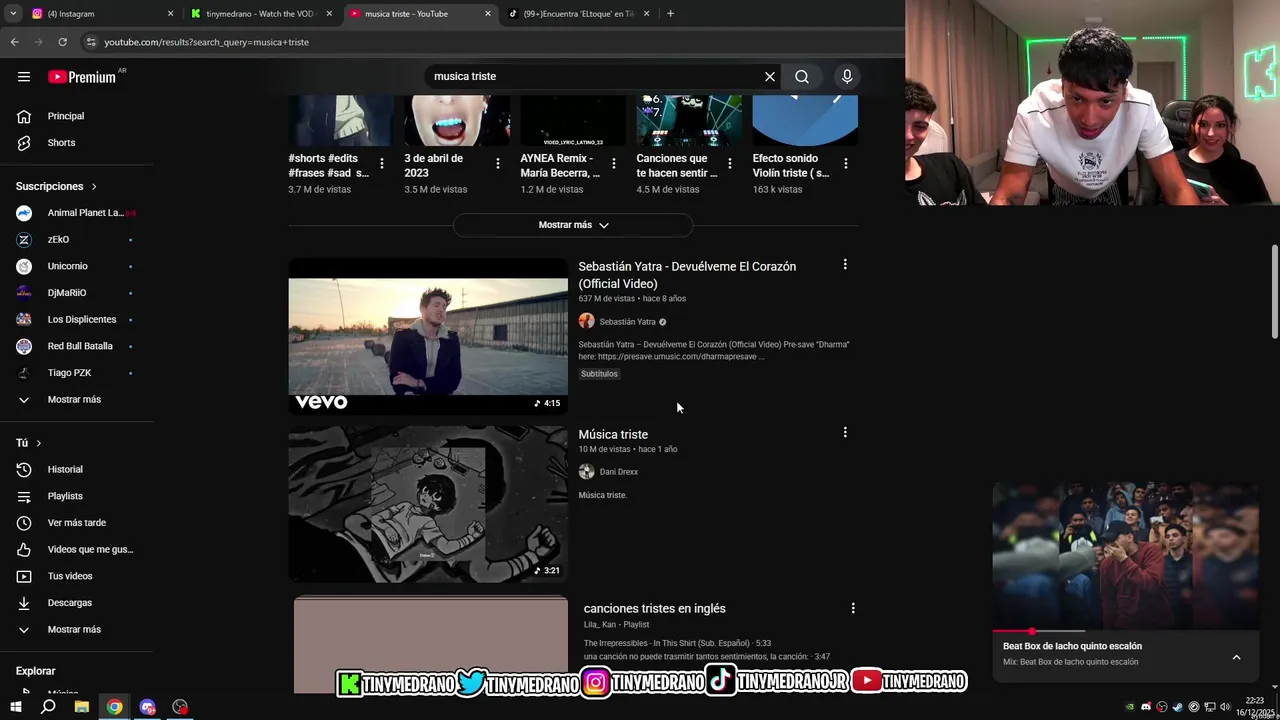Start voice search with microphone icon
Screen dimensions: 1280x720
point(847,77)
